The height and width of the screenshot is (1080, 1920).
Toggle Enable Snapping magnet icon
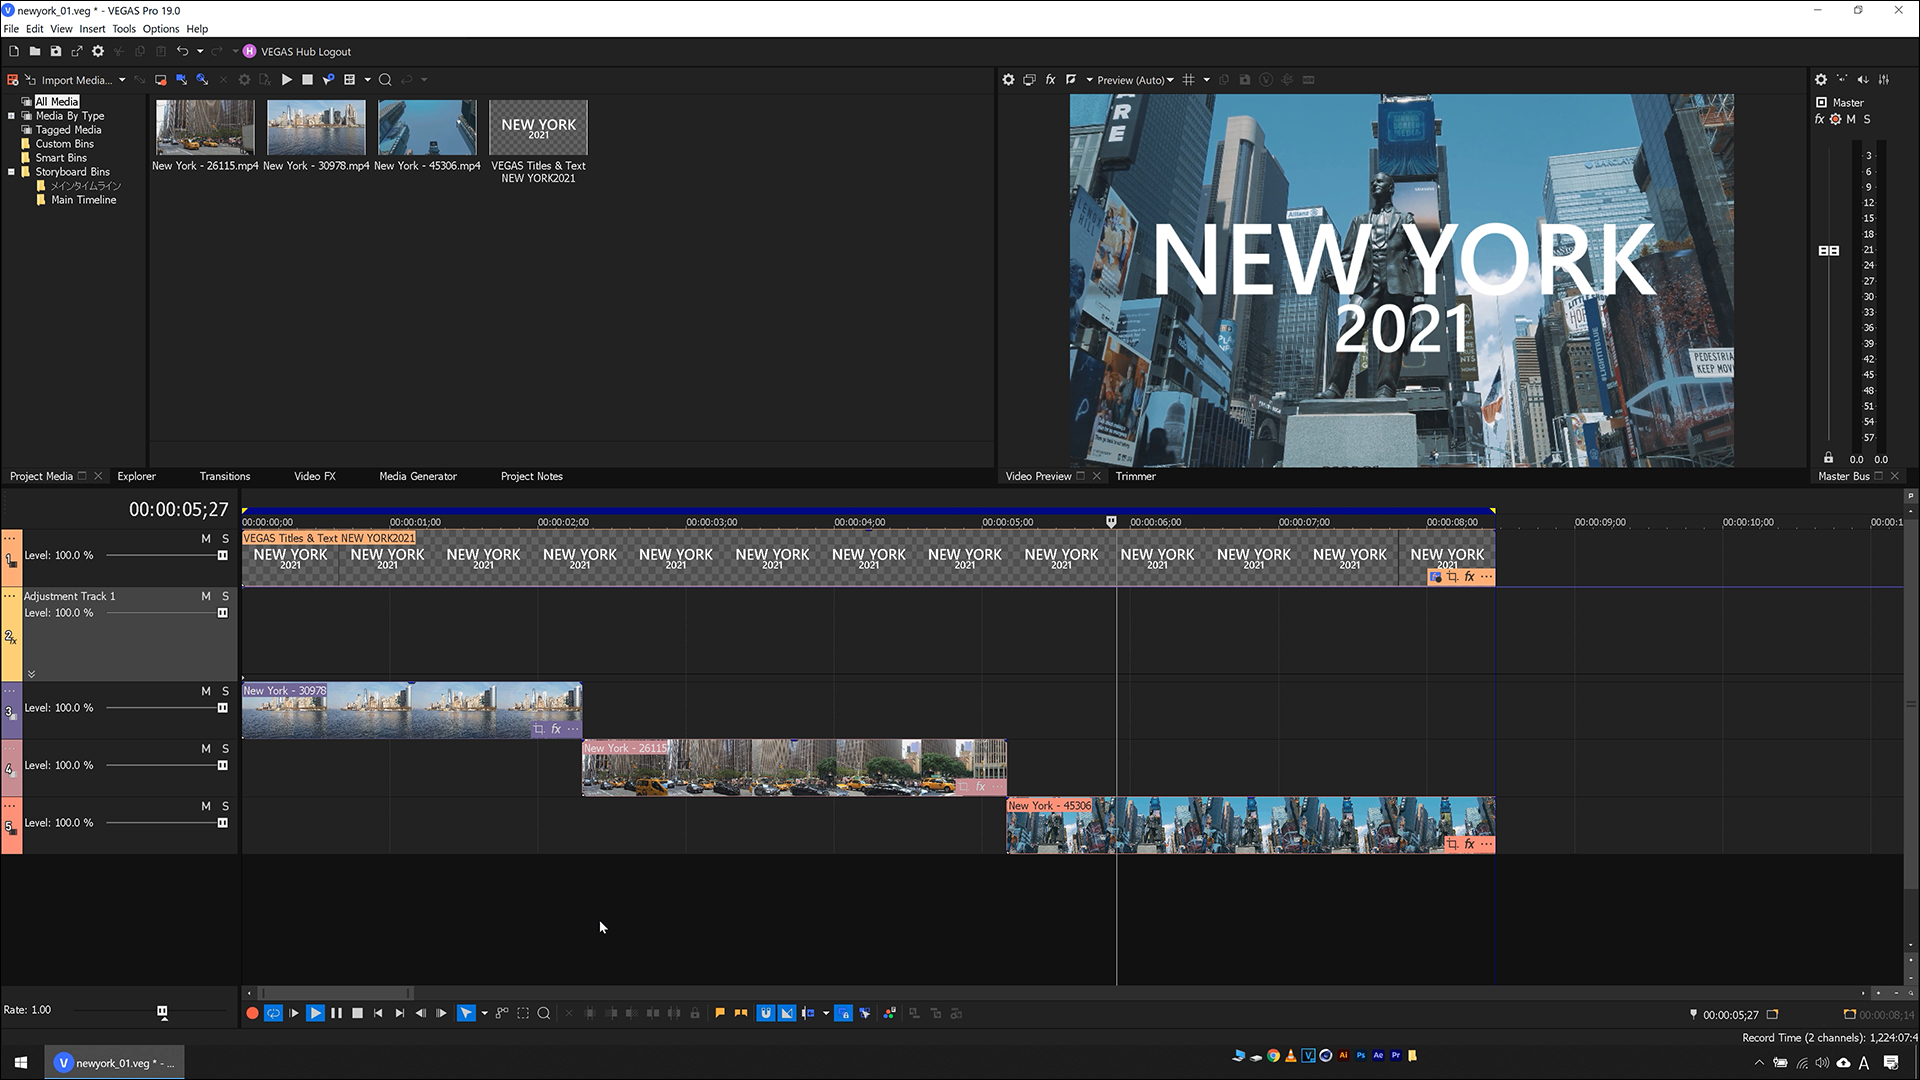point(766,1013)
